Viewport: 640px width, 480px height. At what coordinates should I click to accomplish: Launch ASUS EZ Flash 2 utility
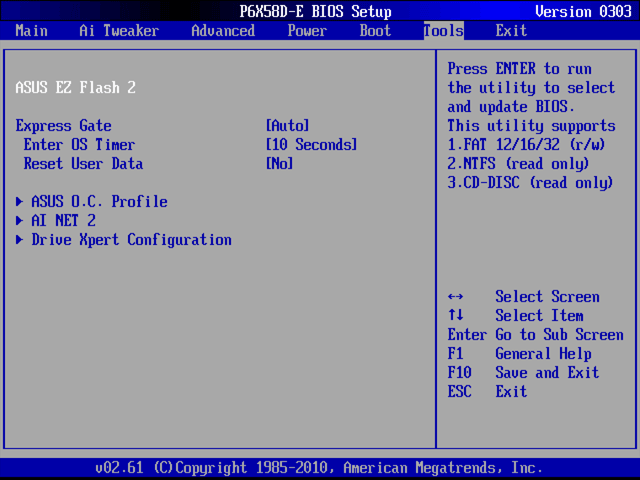(x=76, y=87)
